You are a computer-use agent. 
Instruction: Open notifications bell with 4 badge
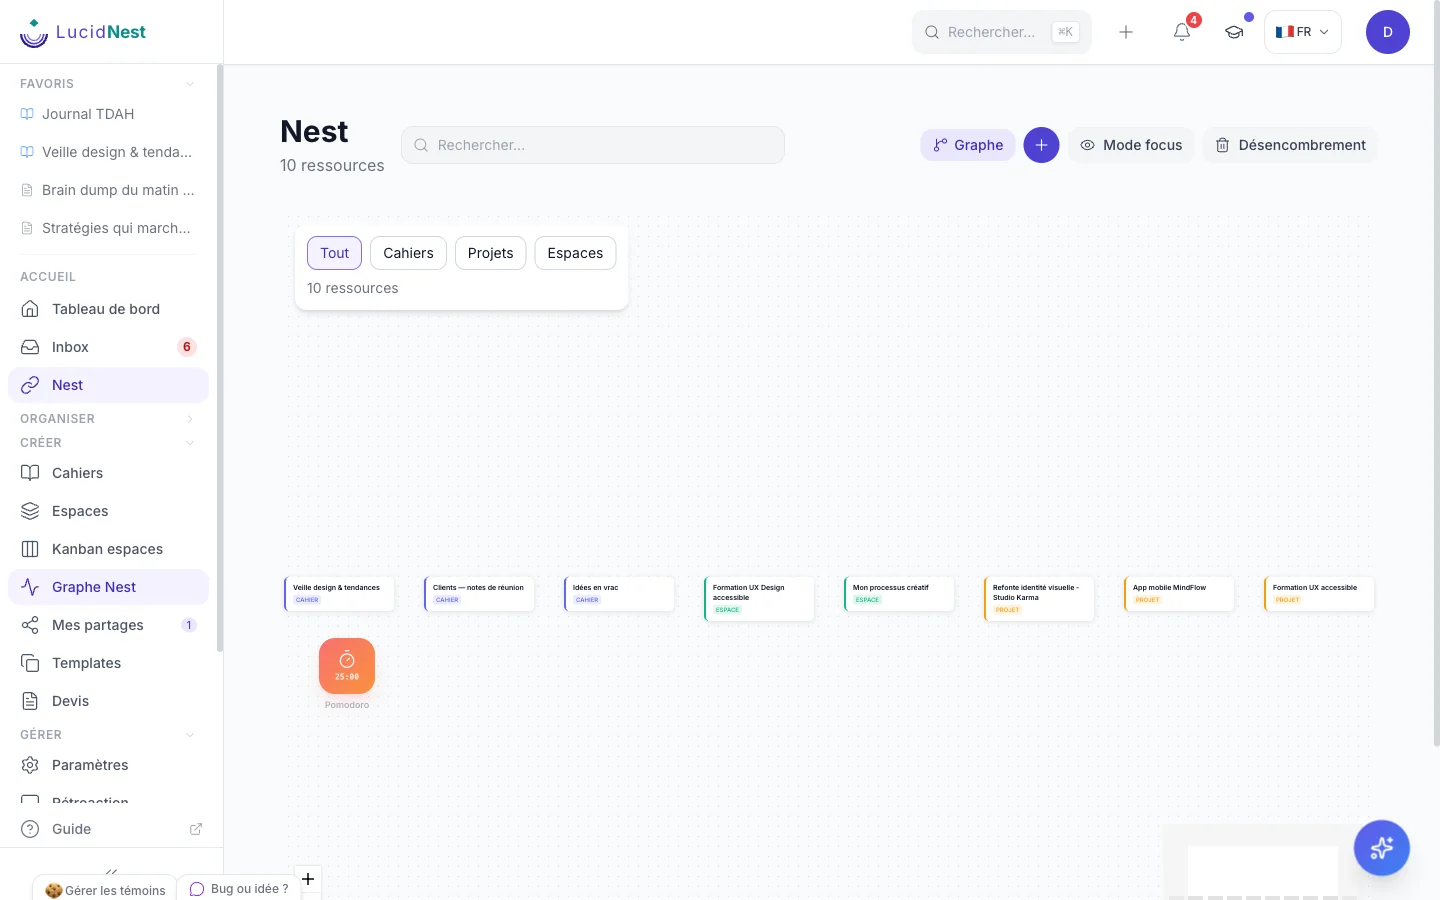coord(1182,32)
